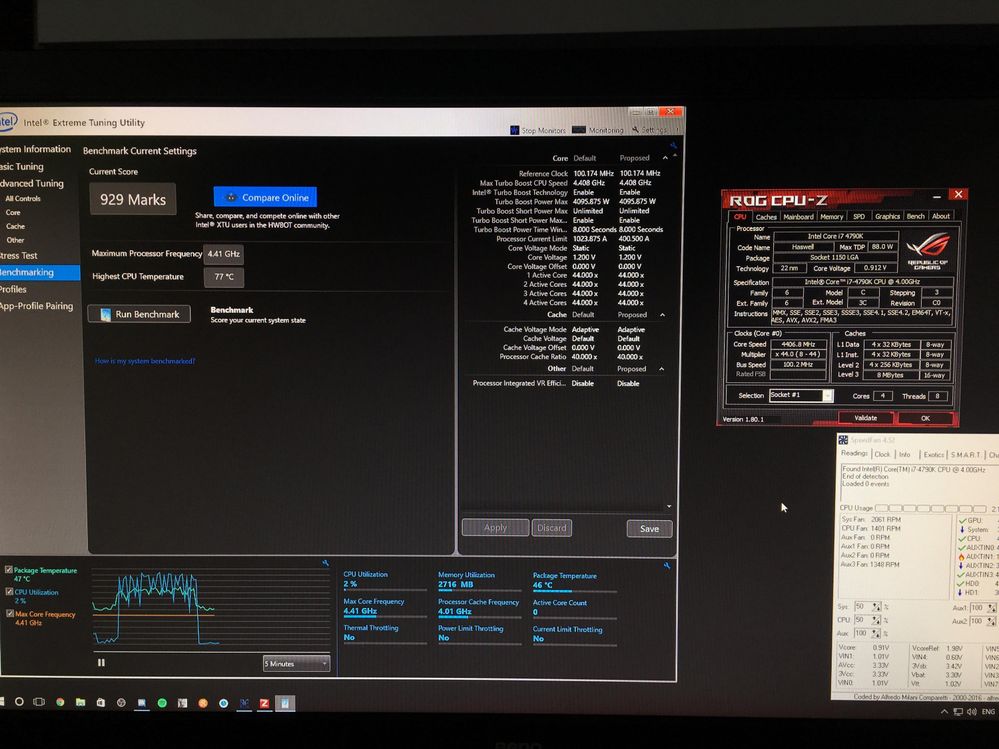This screenshot has width=999, height=749.
Task: Click the Intel XTU taskbar icon
Action: pyautogui.click(x=244, y=703)
